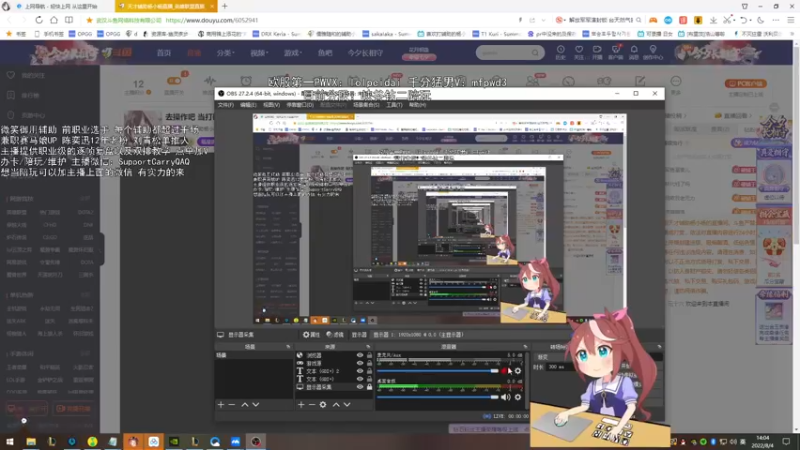The height and width of the screenshot is (450, 800).
Task: Toggle visibility eye of second source row in OBS
Action: pos(360,363)
